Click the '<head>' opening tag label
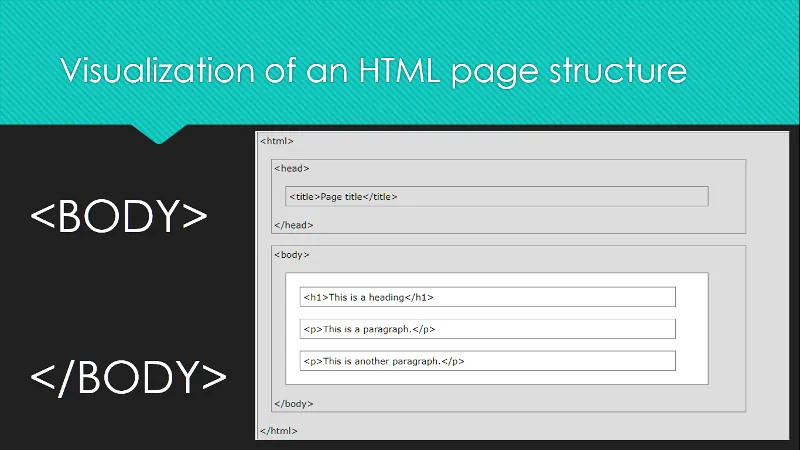The width and height of the screenshot is (800, 450). tap(292, 168)
